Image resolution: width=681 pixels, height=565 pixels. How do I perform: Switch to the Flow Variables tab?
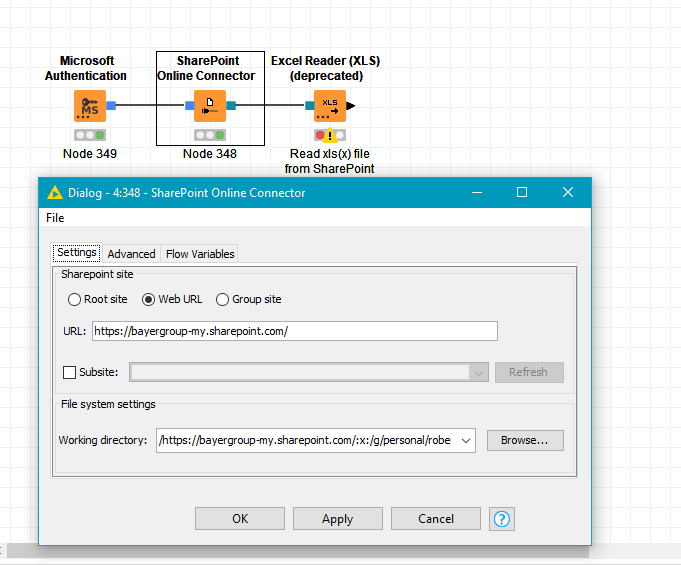(x=200, y=254)
